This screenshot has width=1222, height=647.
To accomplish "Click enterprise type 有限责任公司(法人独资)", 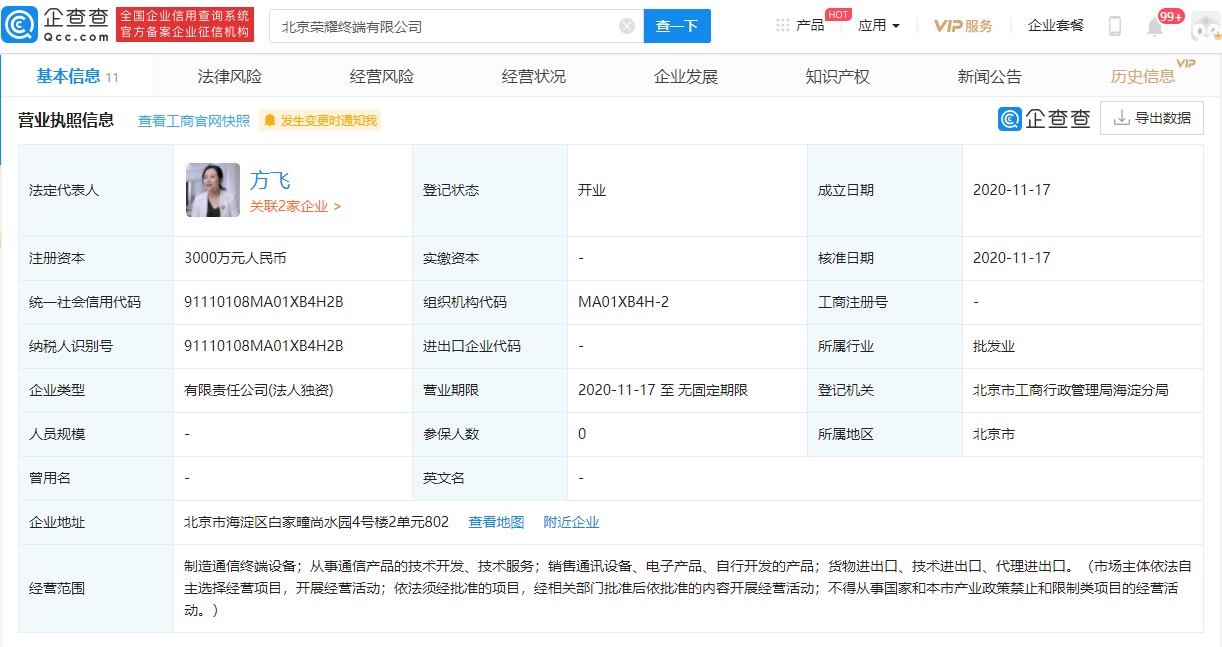I will pyautogui.click(x=259, y=390).
